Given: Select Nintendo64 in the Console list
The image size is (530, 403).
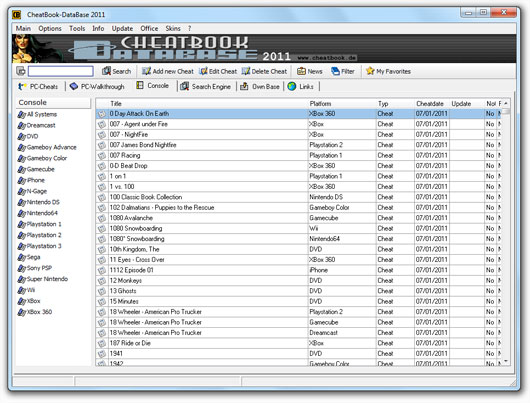Looking at the screenshot, I should click(x=42, y=213).
